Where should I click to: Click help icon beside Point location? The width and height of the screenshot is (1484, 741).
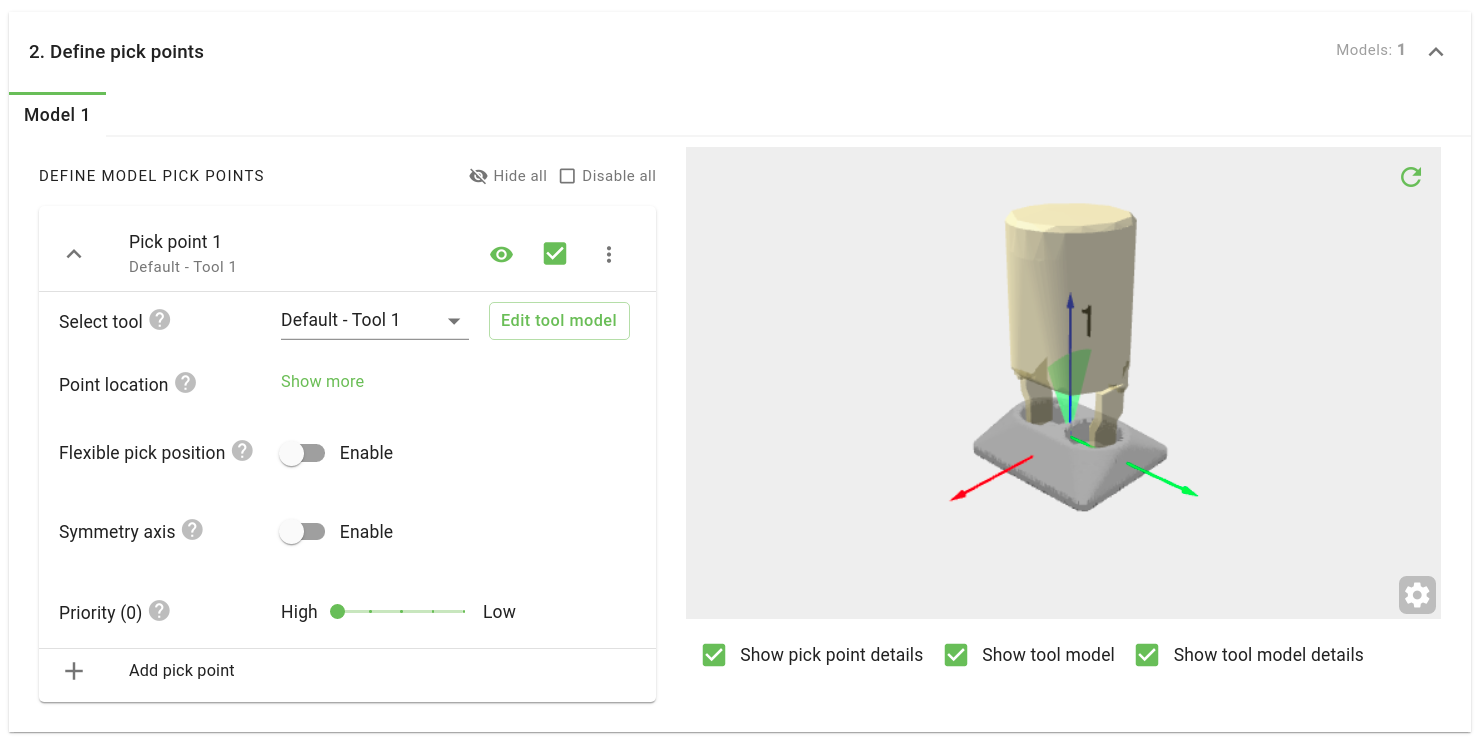[185, 383]
